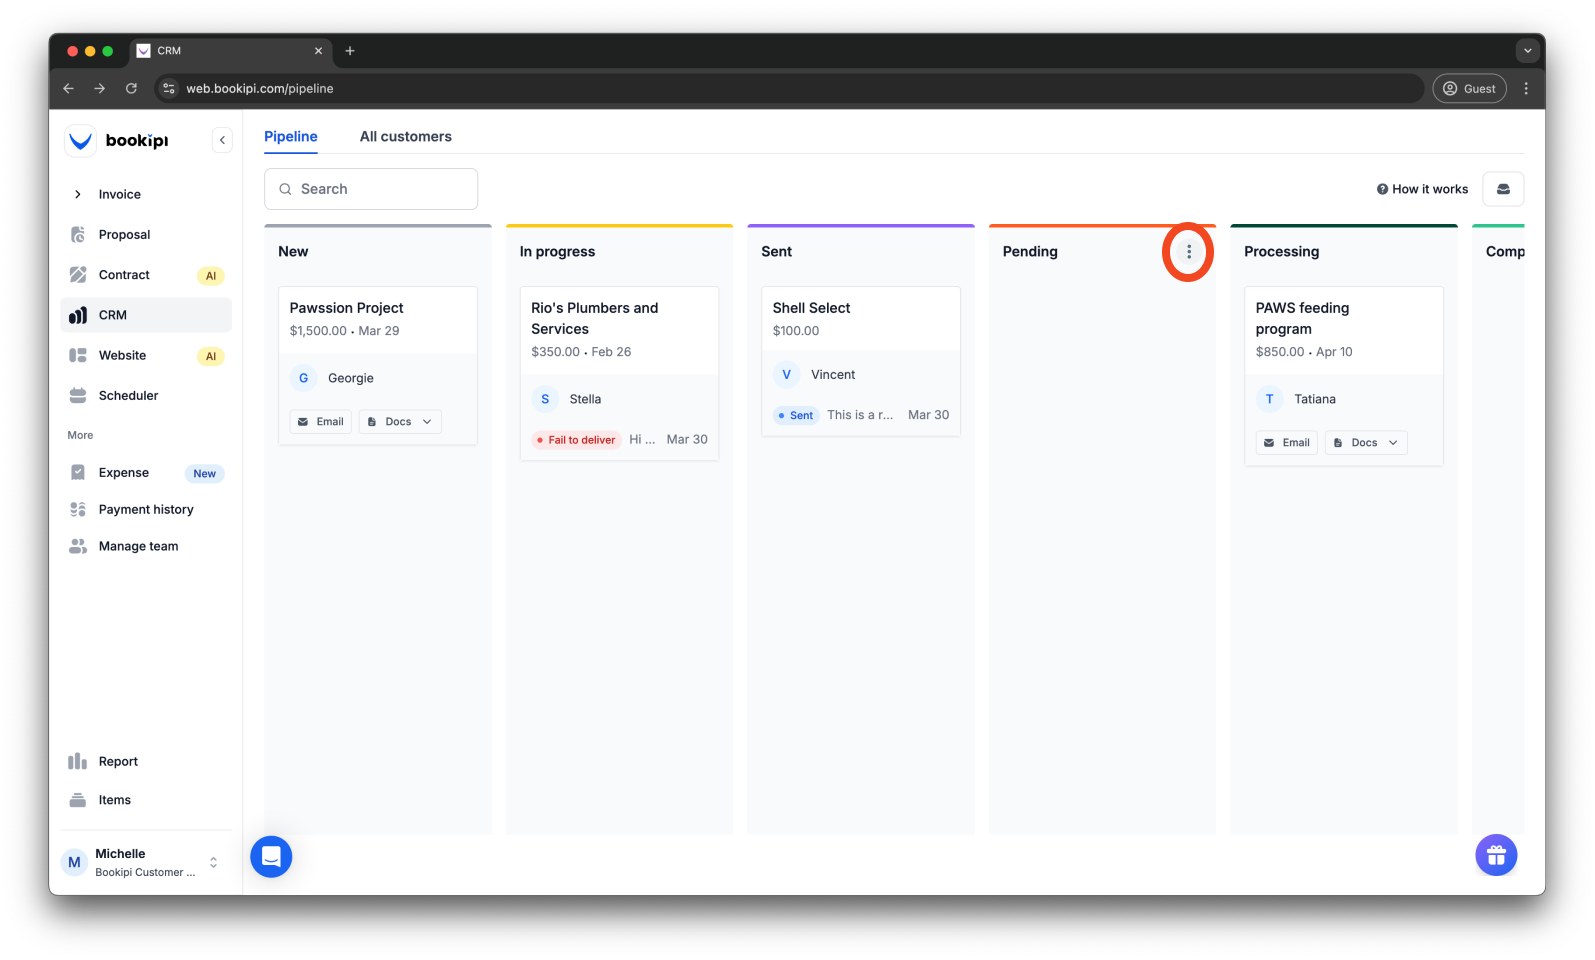
Task: Click the Bookipi logo
Action: [x=118, y=140]
